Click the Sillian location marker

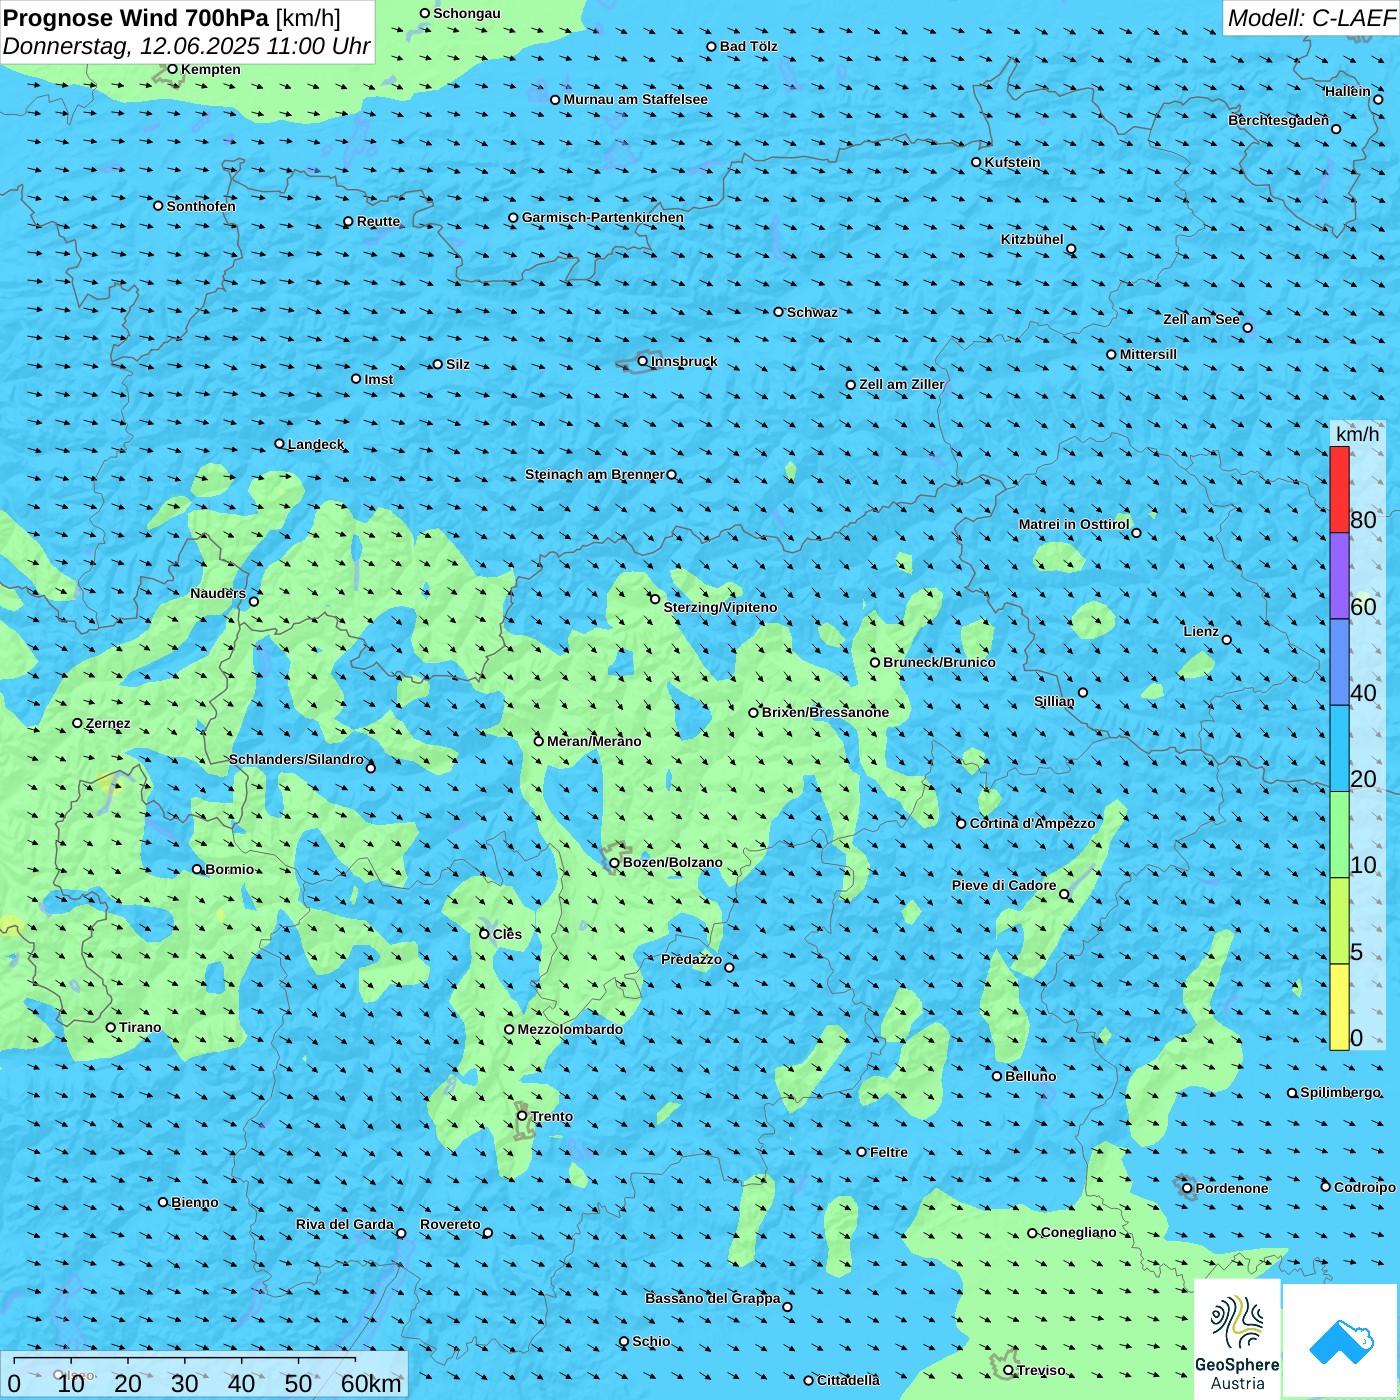[x=1083, y=692]
